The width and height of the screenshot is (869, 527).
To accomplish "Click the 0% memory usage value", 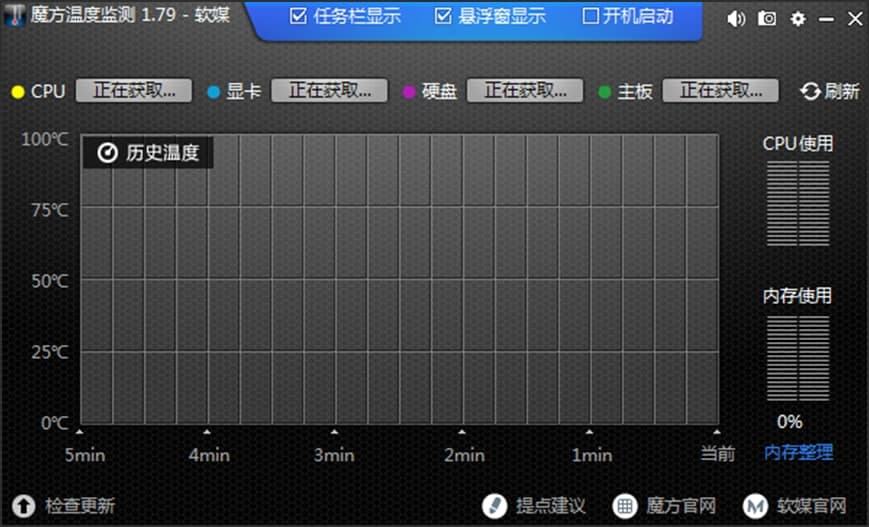I will tap(790, 422).
